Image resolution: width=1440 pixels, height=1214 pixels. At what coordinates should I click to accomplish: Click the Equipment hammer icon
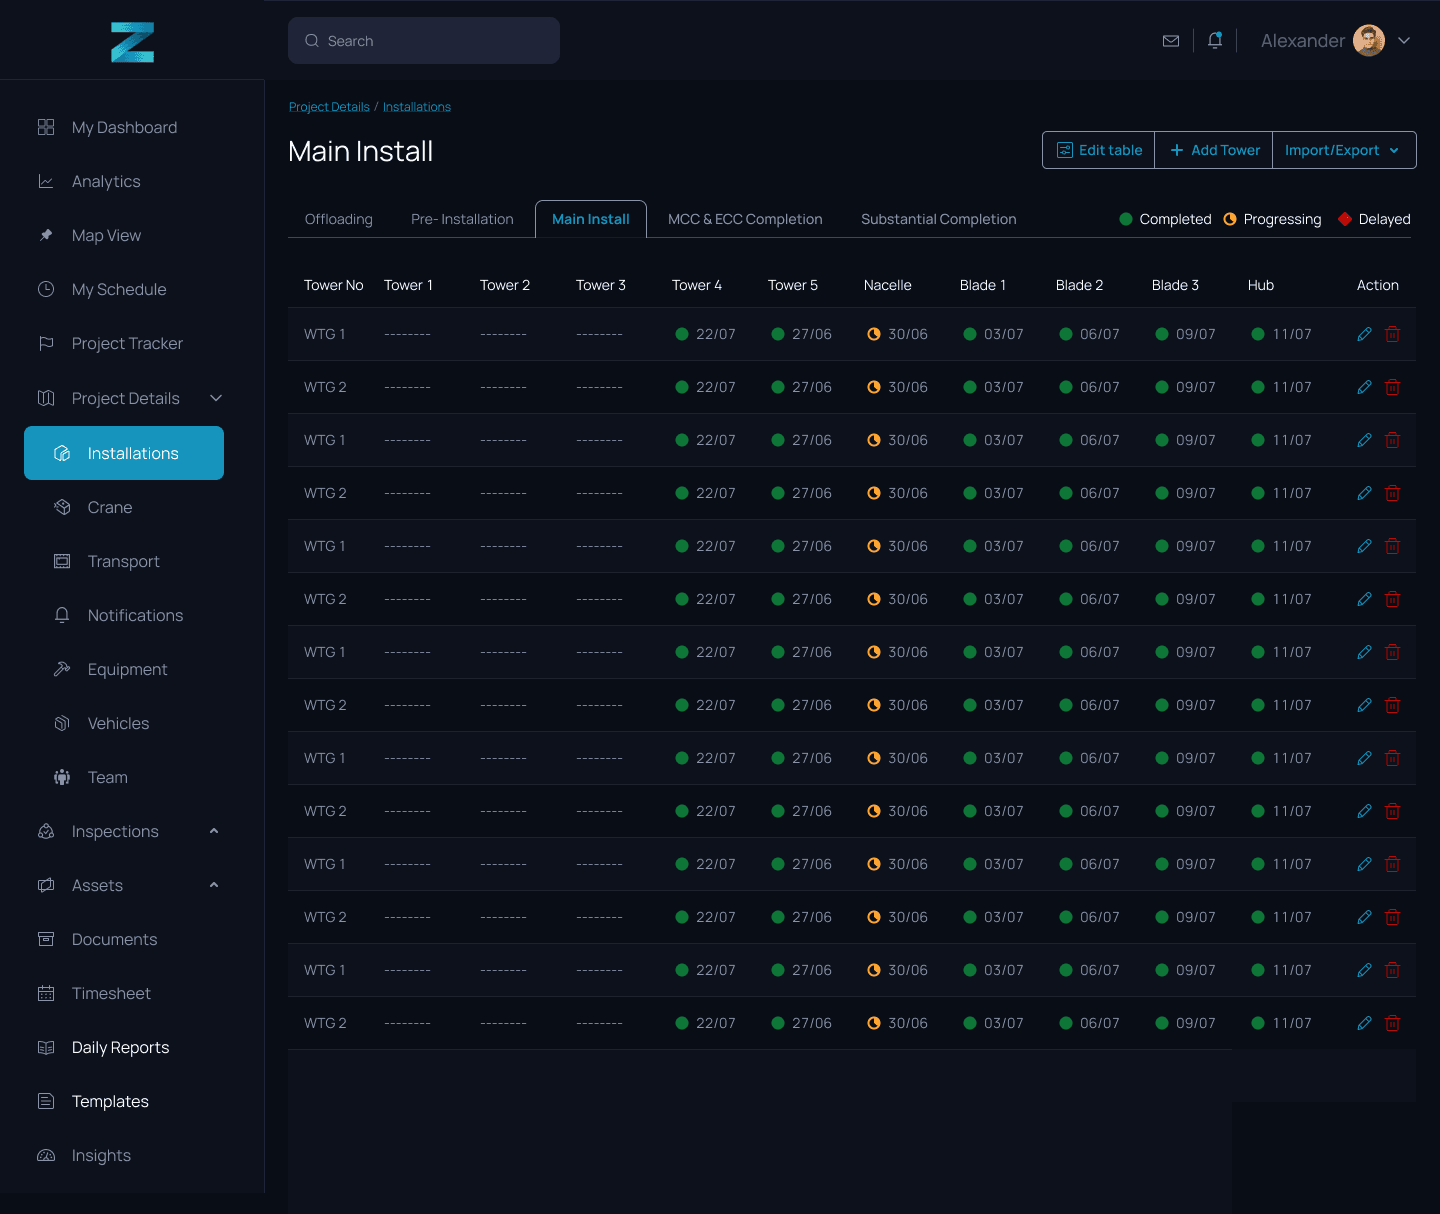click(62, 669)
